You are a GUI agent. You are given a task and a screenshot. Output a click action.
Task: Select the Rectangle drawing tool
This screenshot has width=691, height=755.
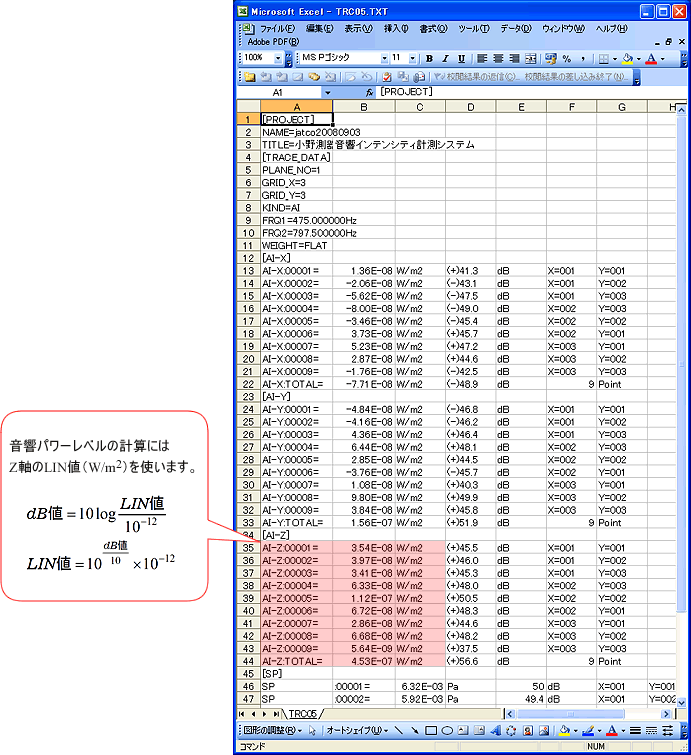(x=432, y=731)
